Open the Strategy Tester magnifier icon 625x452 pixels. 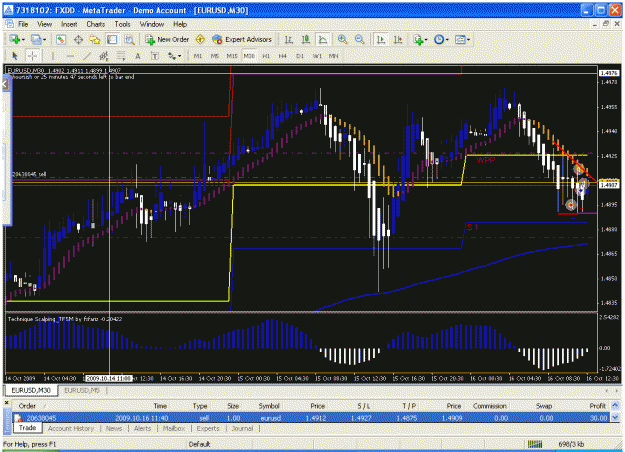[x=130, y=39]
